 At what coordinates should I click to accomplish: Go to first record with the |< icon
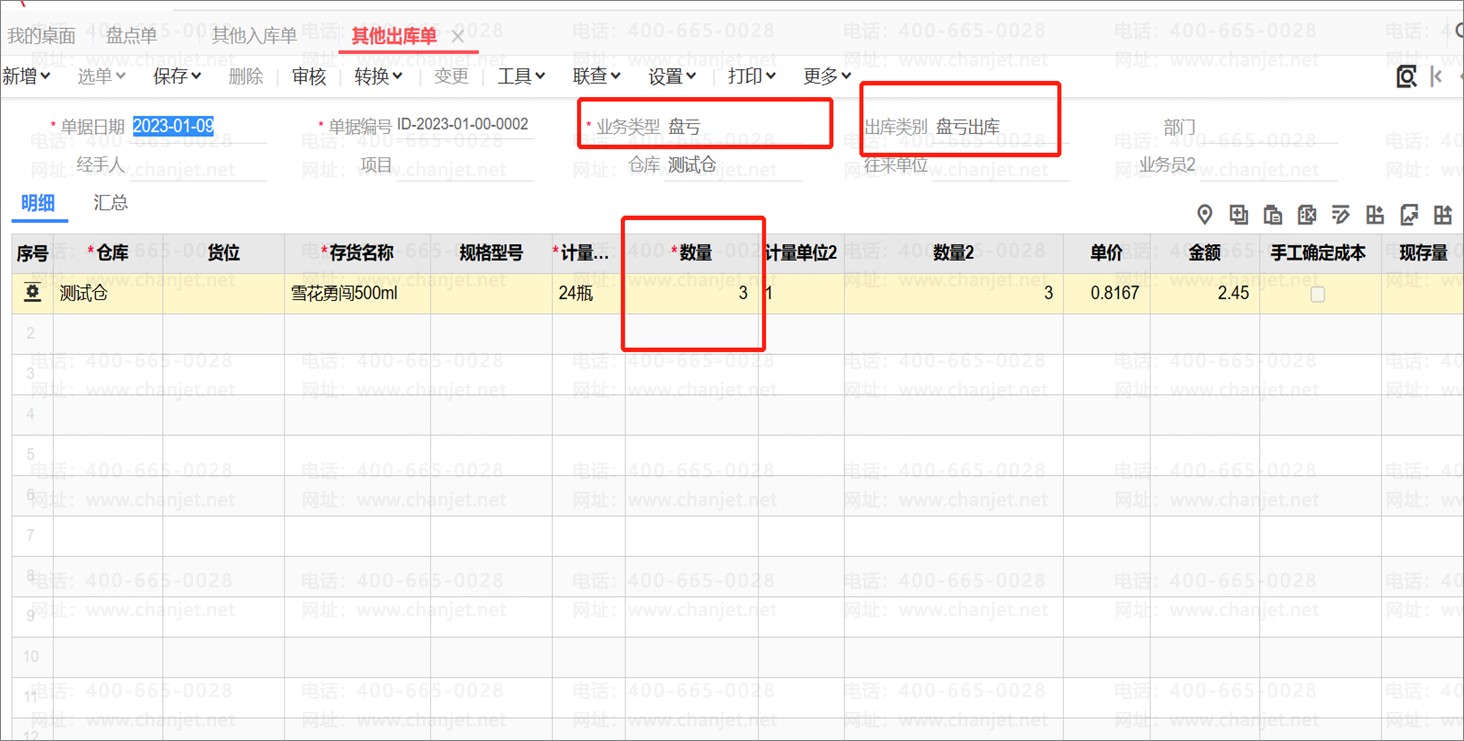click(x=1437, y=76)
